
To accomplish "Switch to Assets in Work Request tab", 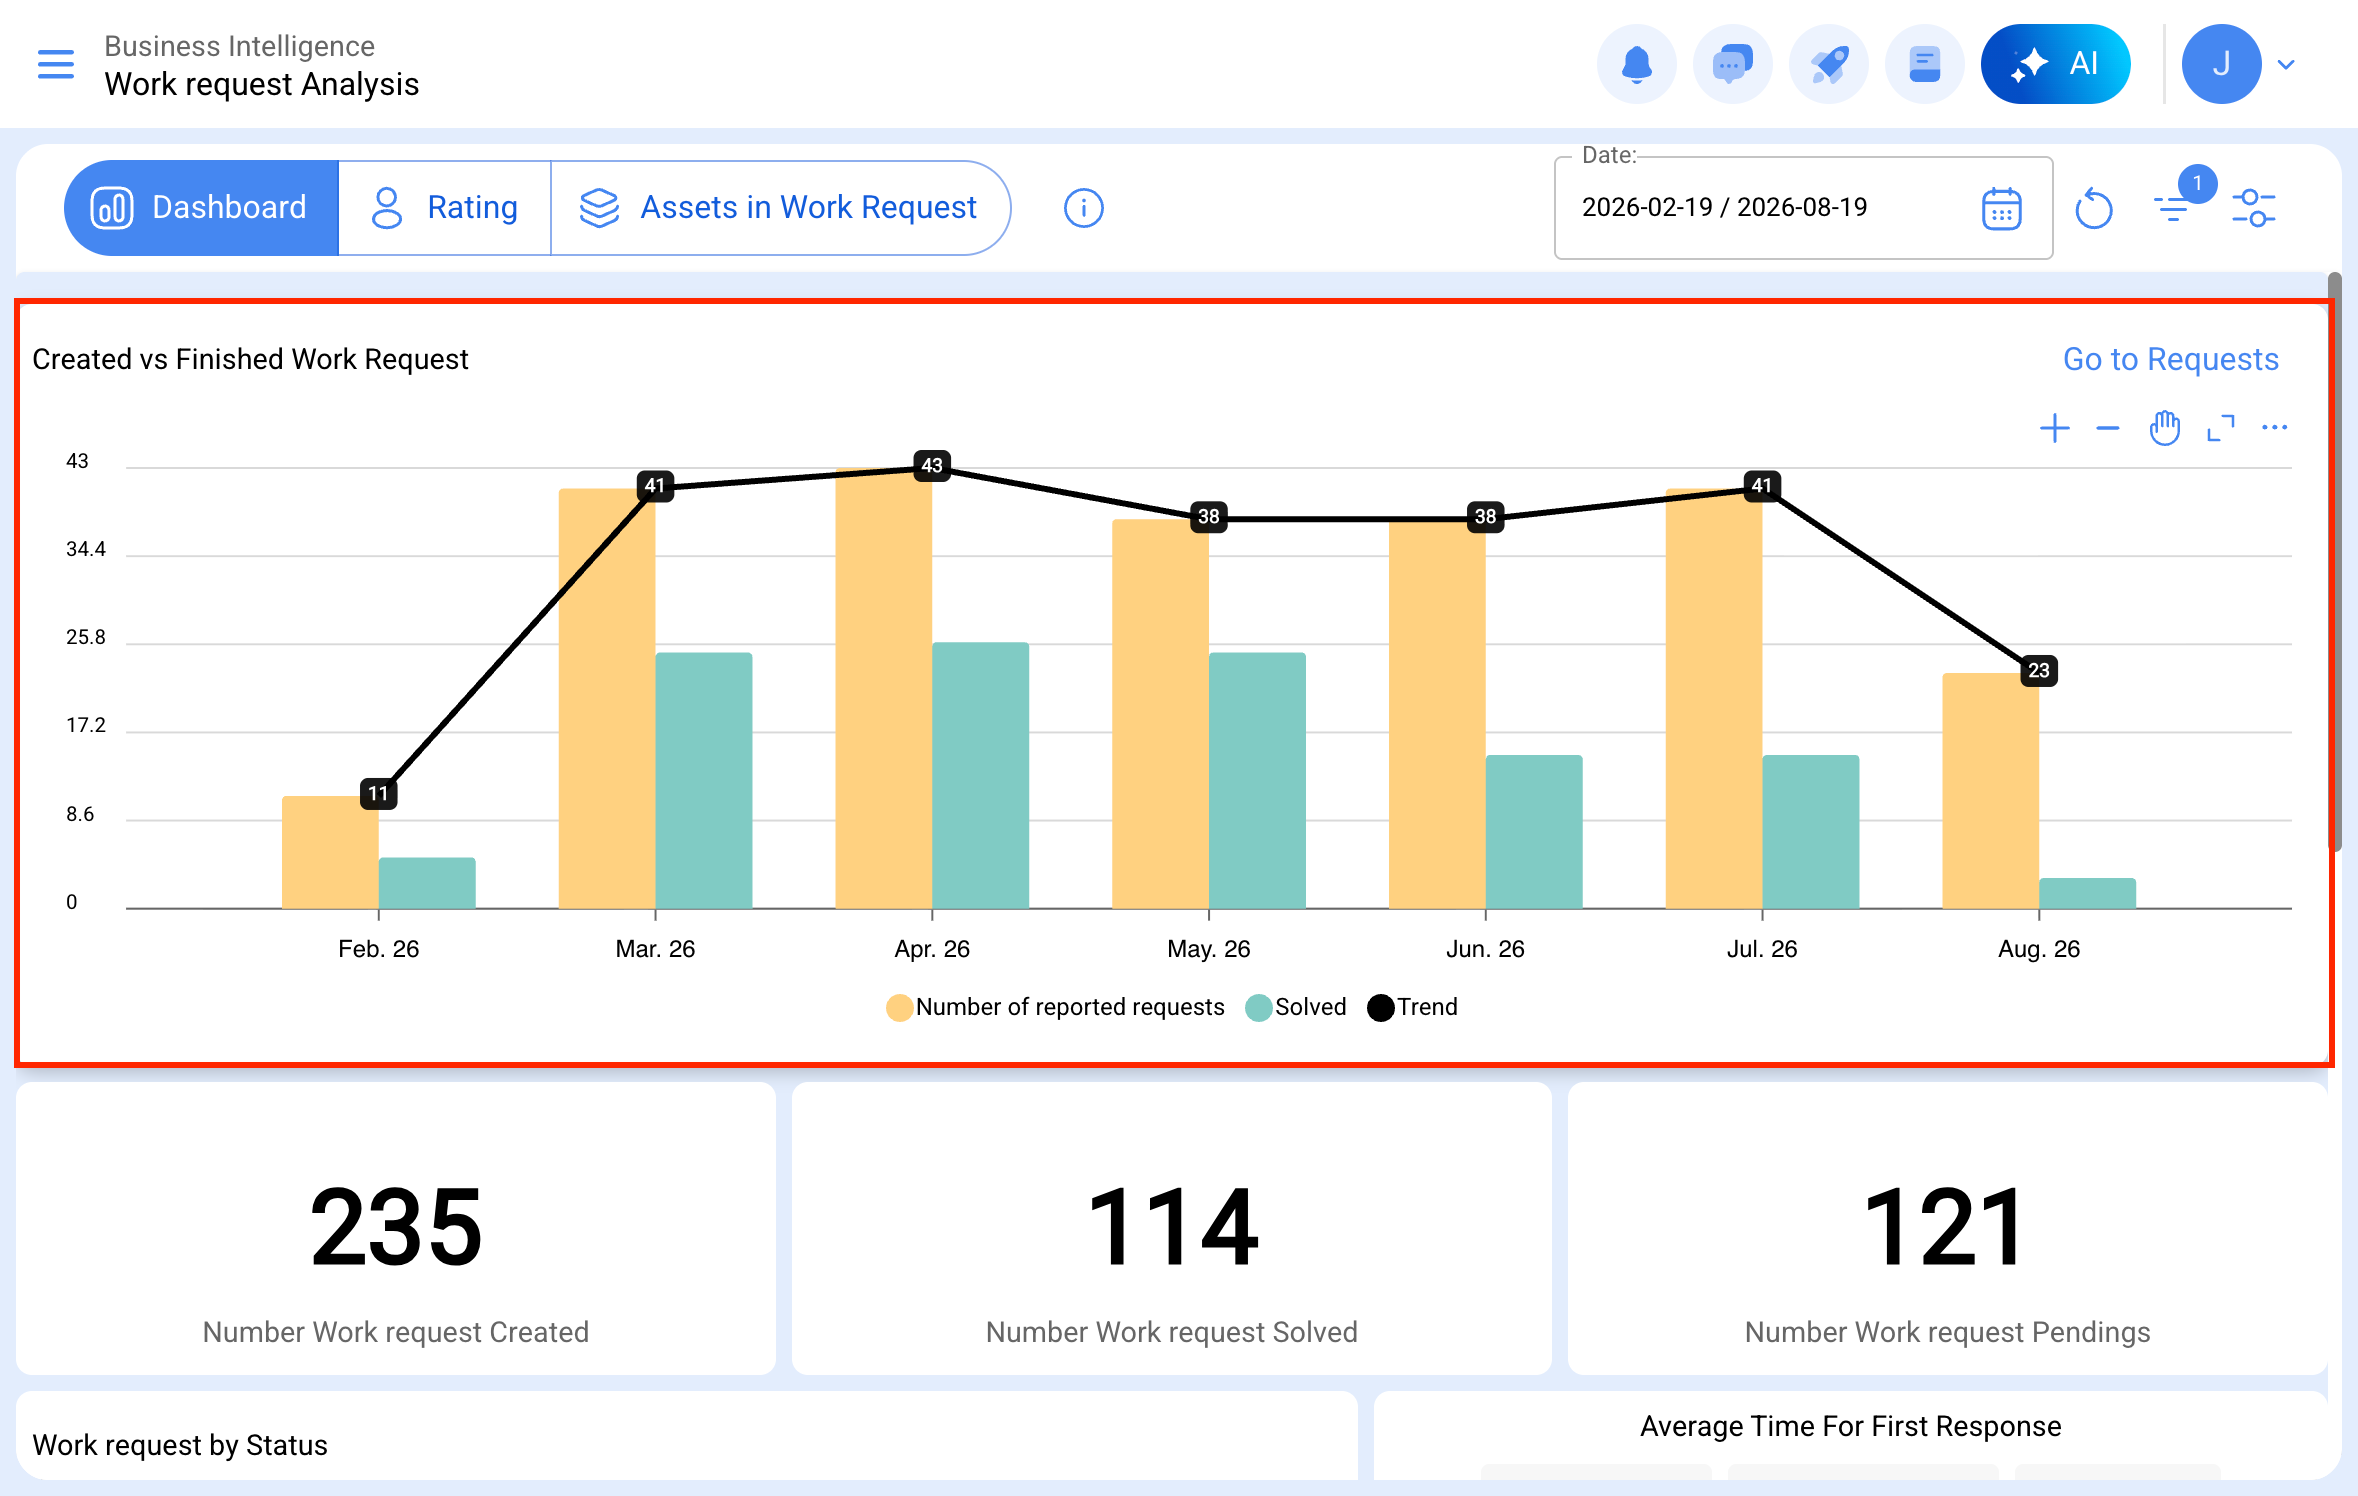I will pyautogui.click(x=778, y=208).
